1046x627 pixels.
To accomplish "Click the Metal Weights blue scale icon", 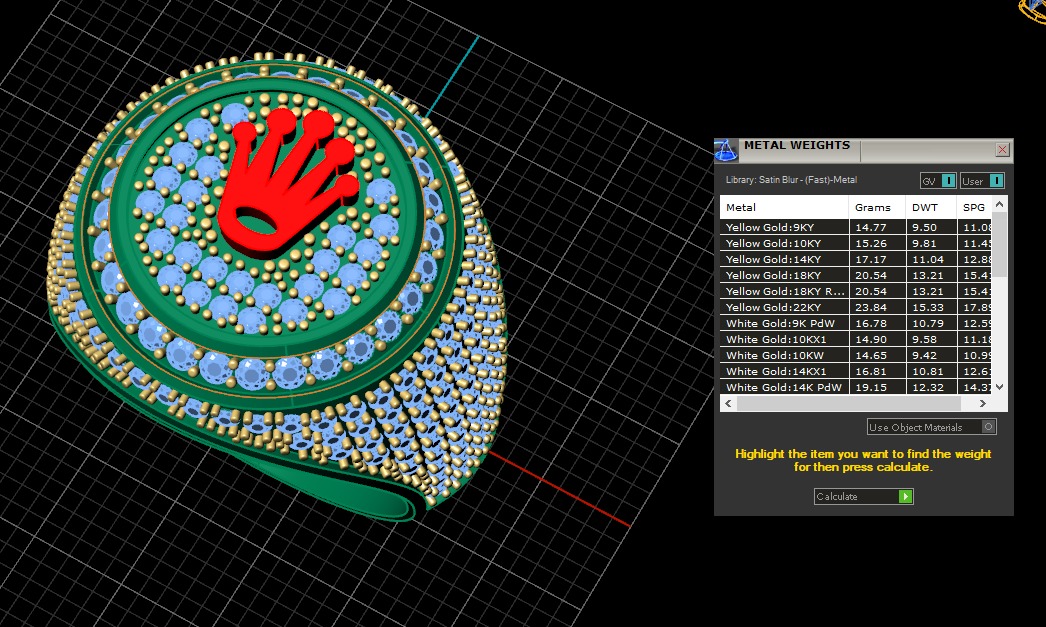I will click(x=726, y=151).
